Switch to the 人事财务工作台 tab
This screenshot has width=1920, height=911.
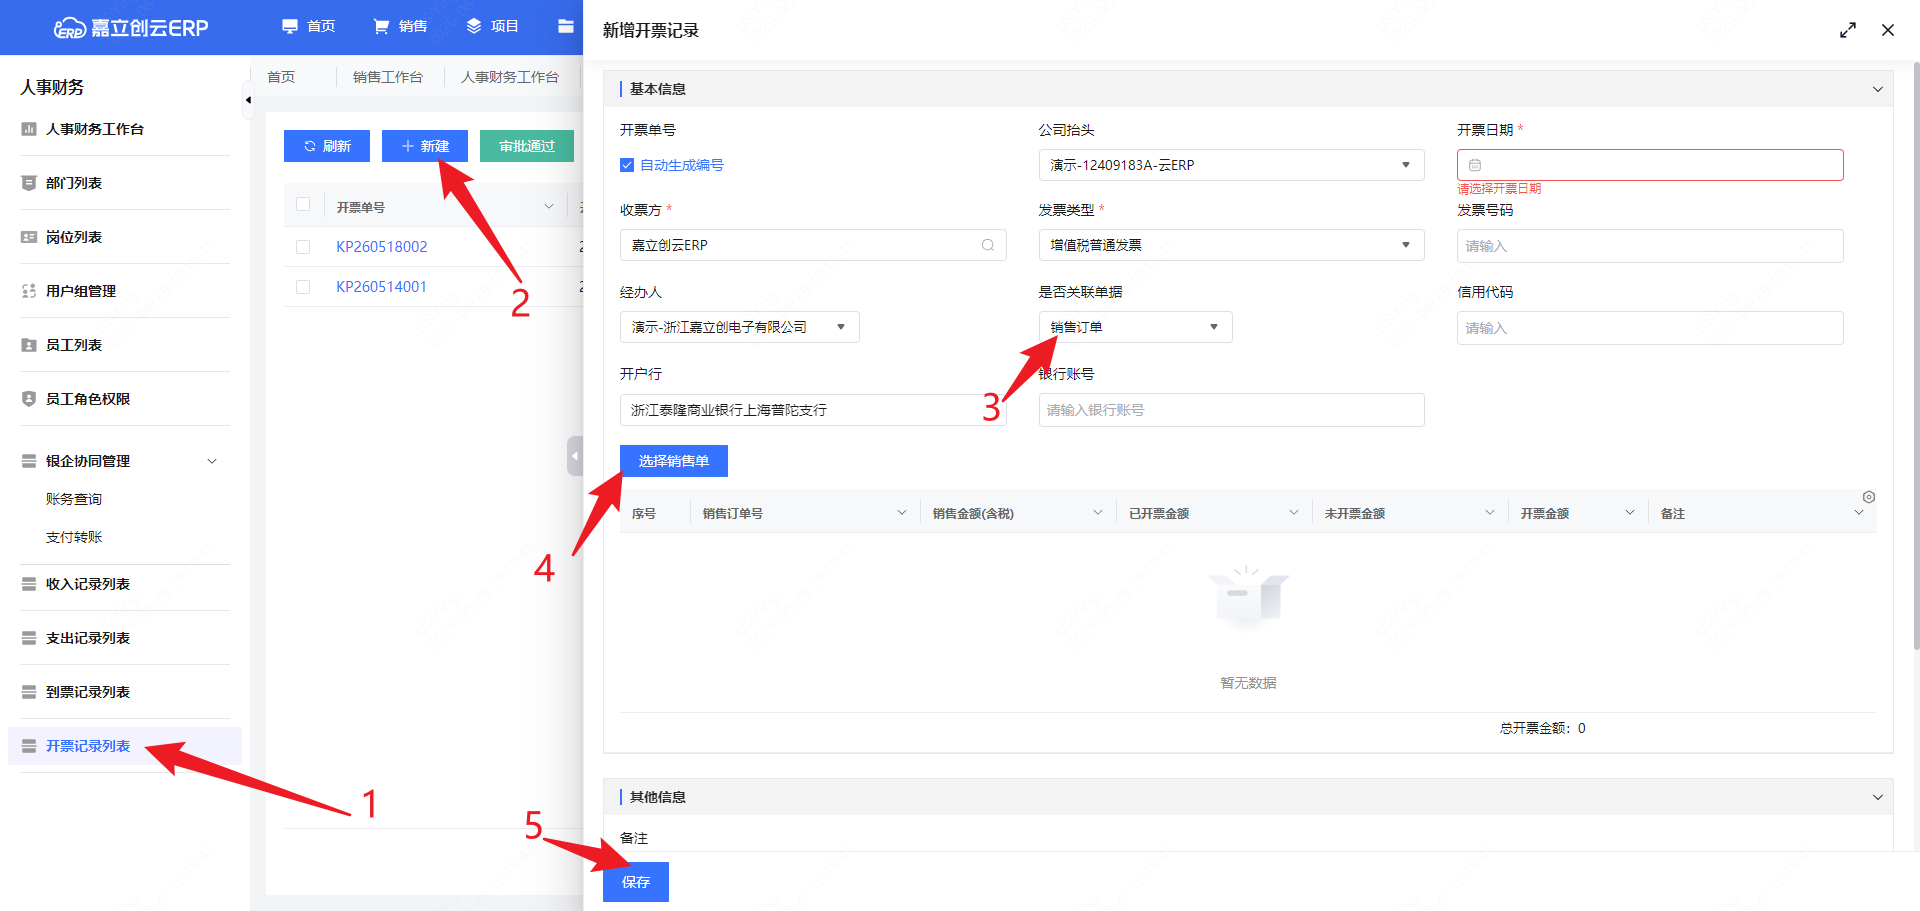(x=509, y=77)
